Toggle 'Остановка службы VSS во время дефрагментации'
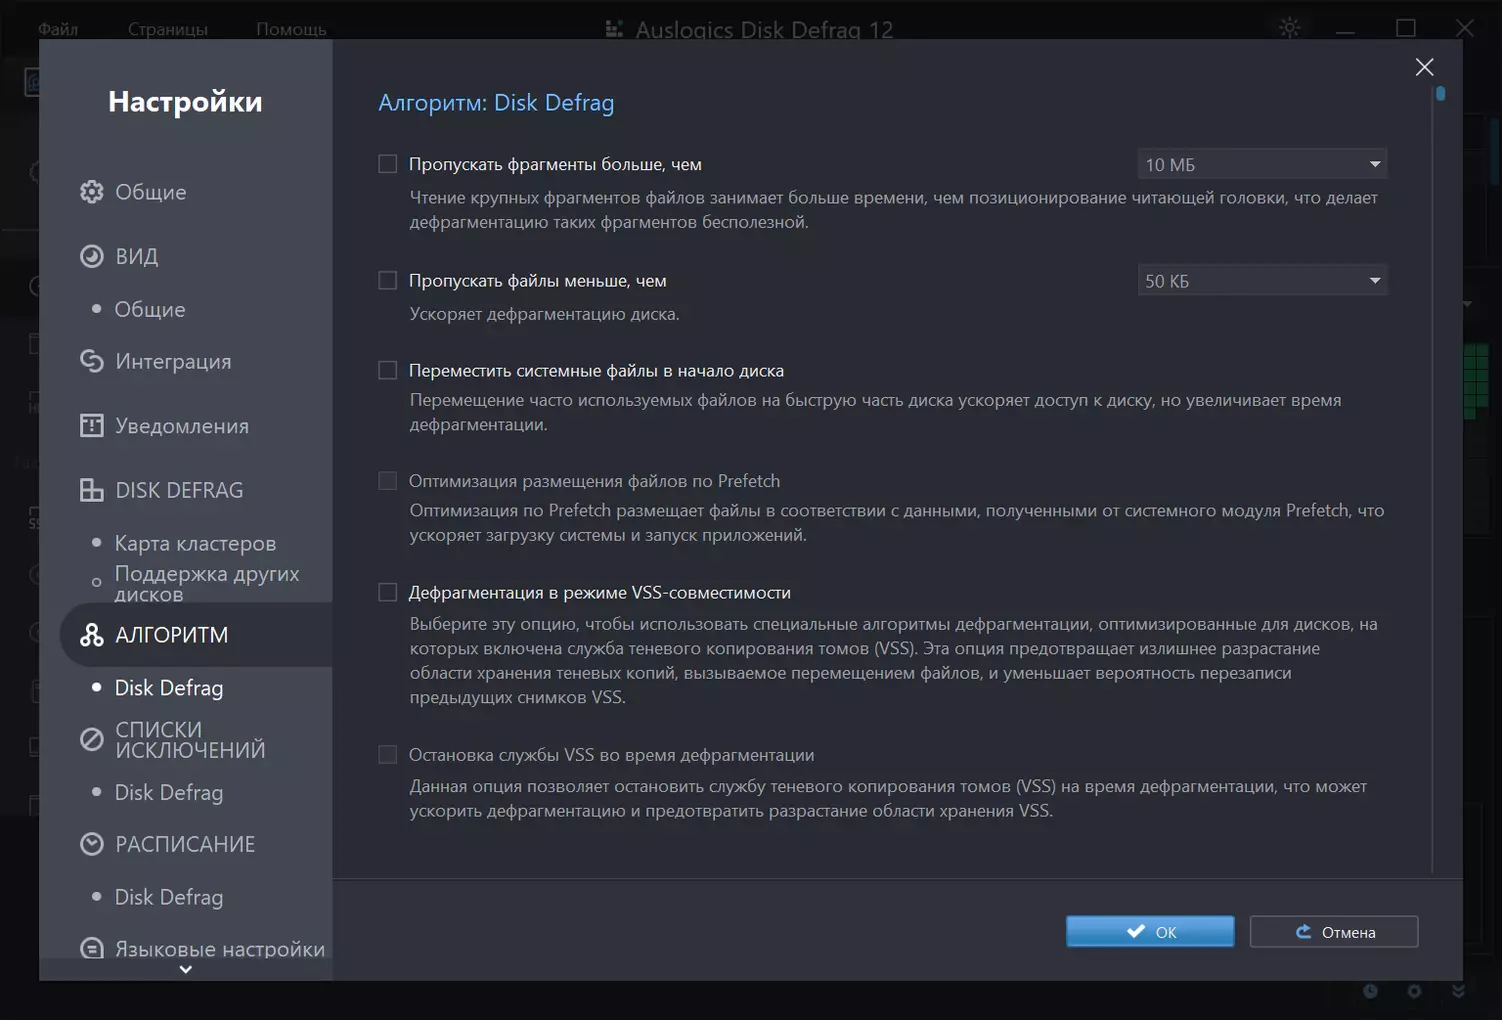 coord(388,755)
